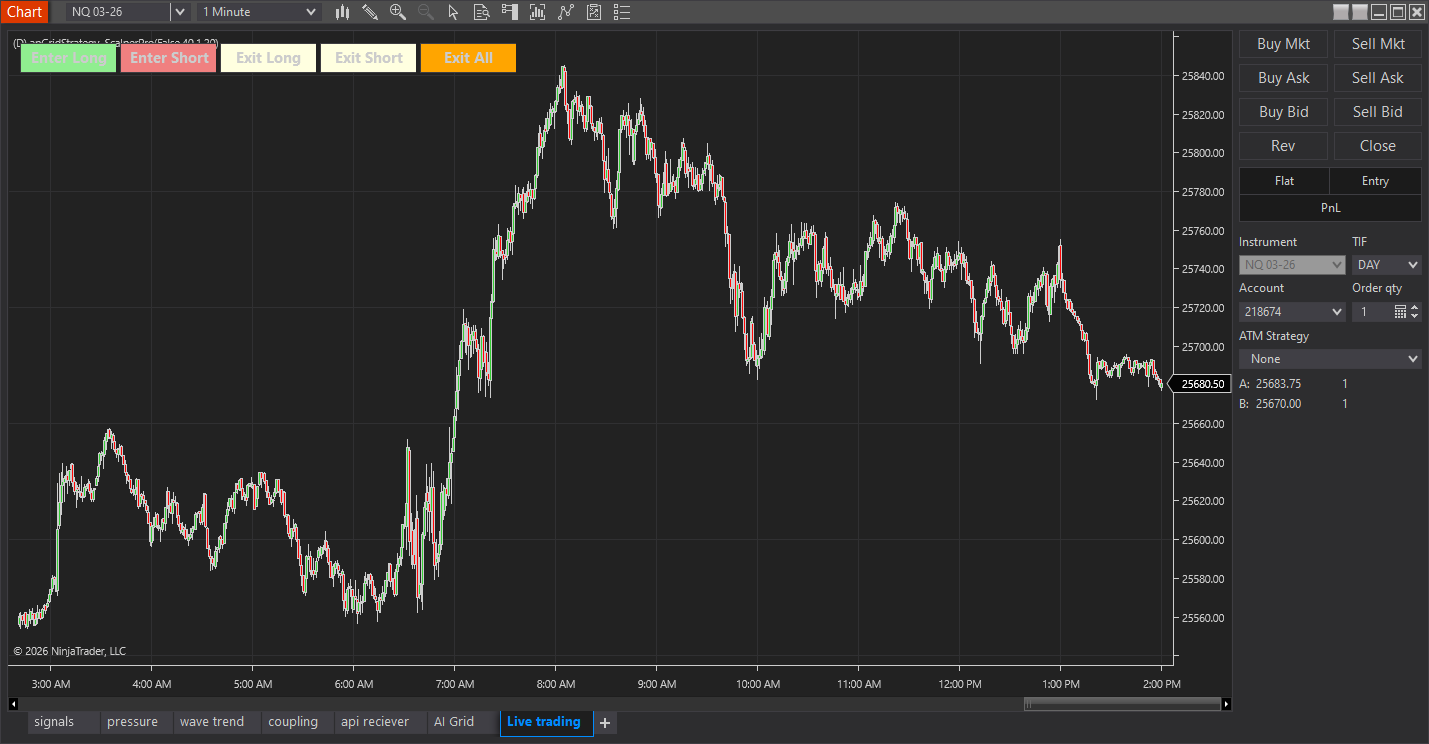Expand the TIF DAY dropdown

(x=1386, y=264)
